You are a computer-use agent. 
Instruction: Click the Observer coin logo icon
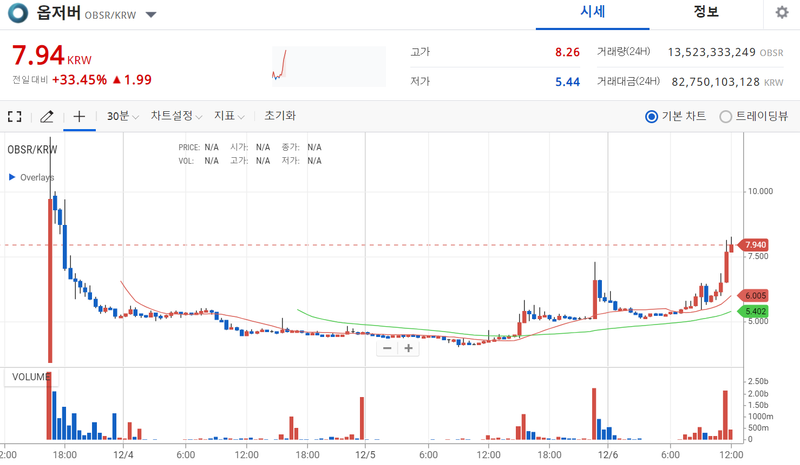pyautogui.click(x=18, y=13)
